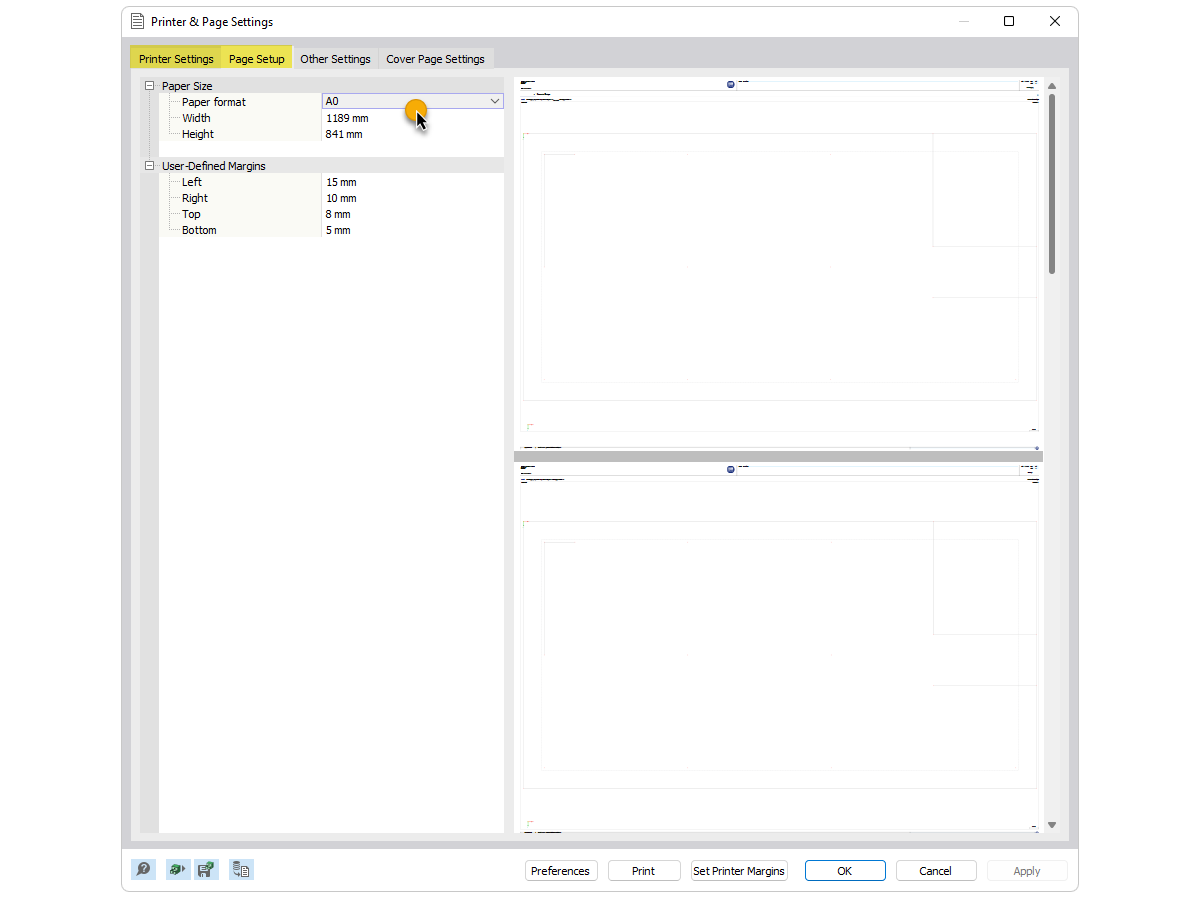Screen dimensions: 1200x900
Task: Confirm settings with OK
Action: pyautogui.click(x=844, y=870)
